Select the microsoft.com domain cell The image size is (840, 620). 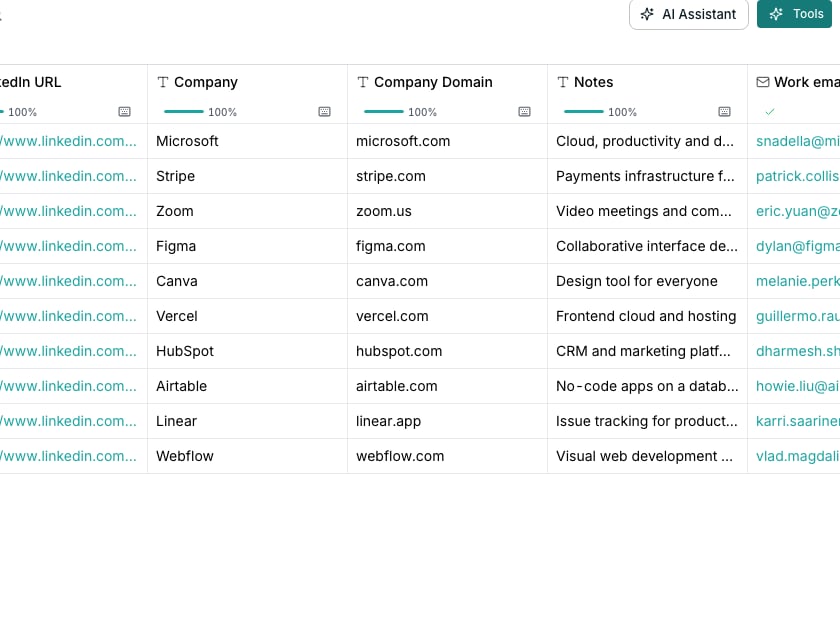click(x=447, y=141)
